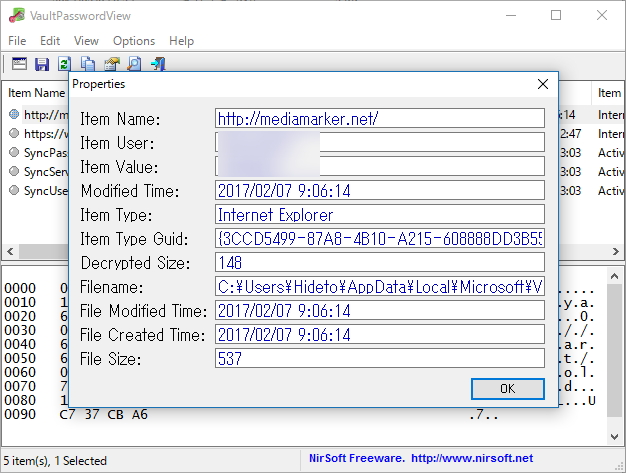626x473 pixels.
Task: Click the Item User field
Action: (x=380, y=142)
